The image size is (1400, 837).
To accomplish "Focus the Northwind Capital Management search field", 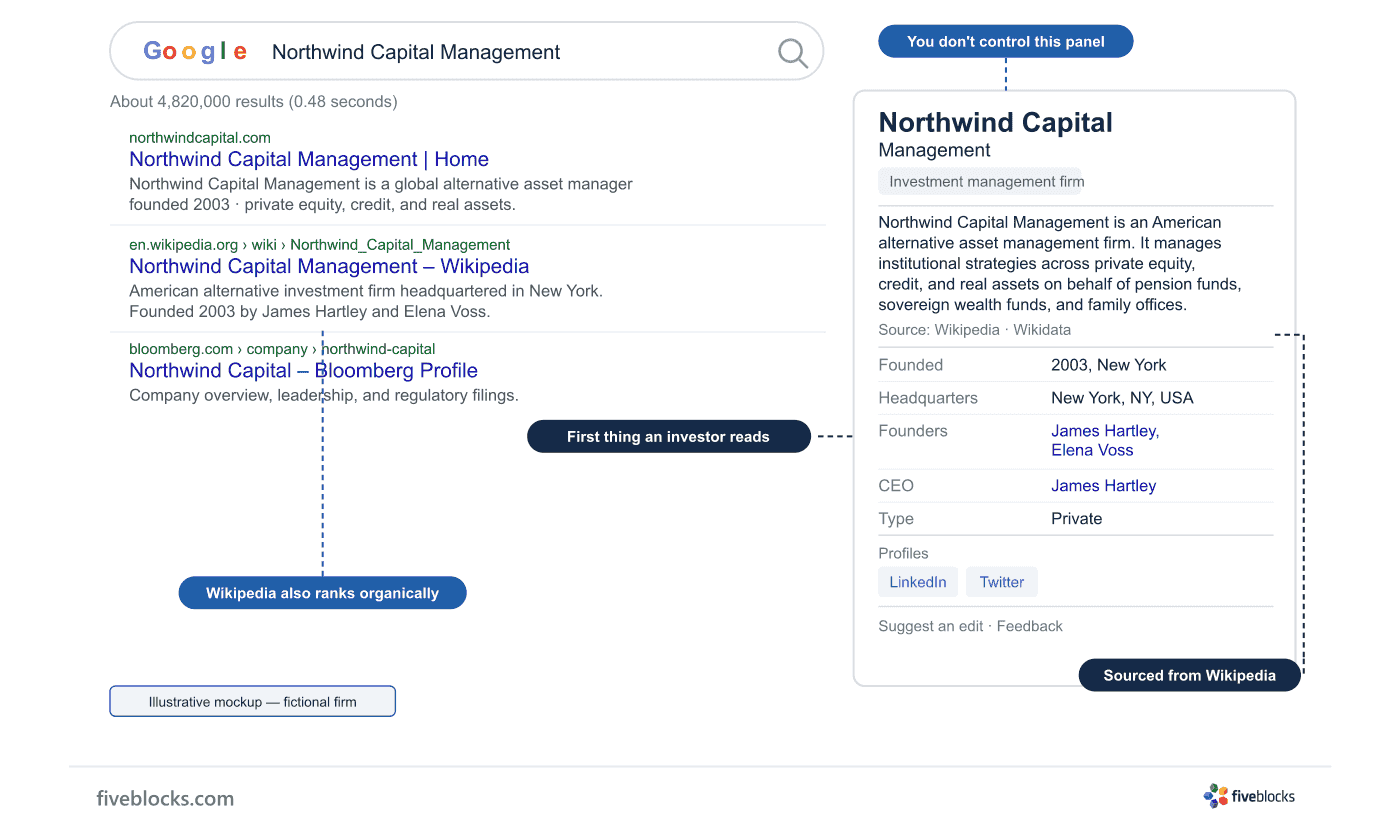I will 466,51.
